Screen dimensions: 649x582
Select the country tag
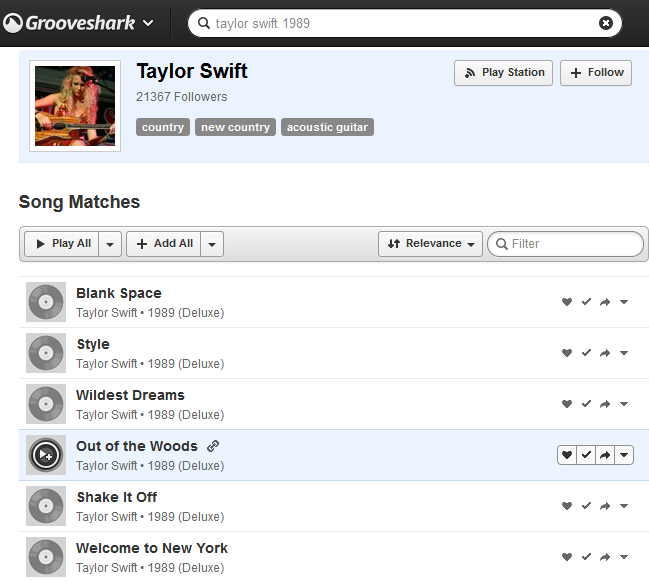[x=163, y=127]
